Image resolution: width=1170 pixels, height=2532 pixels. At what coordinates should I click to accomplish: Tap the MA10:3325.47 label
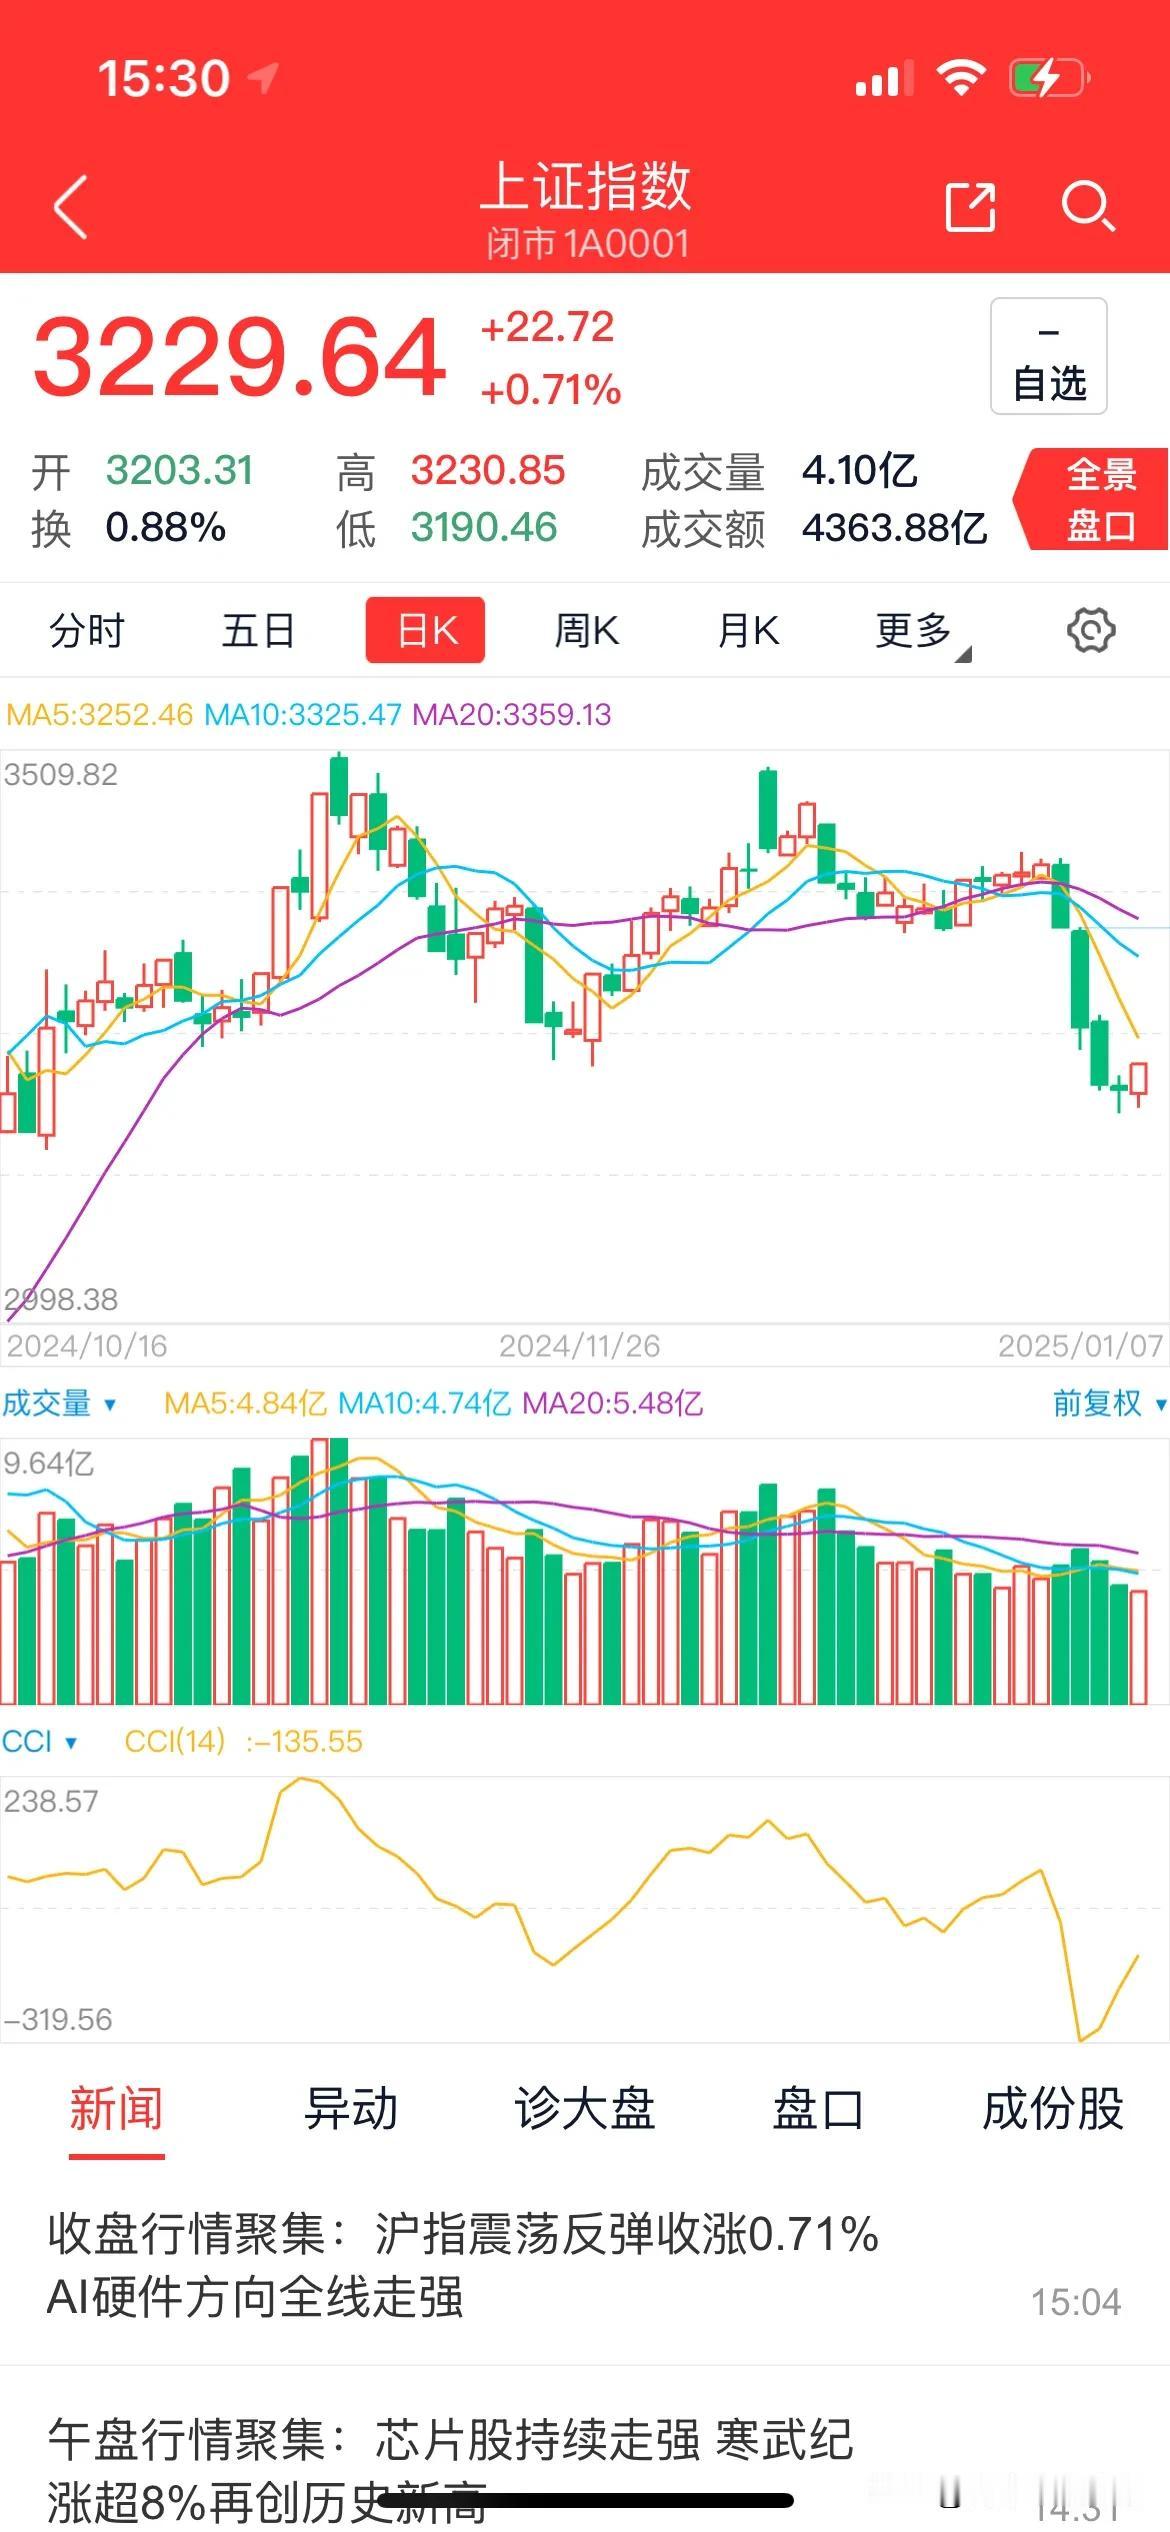303,715
